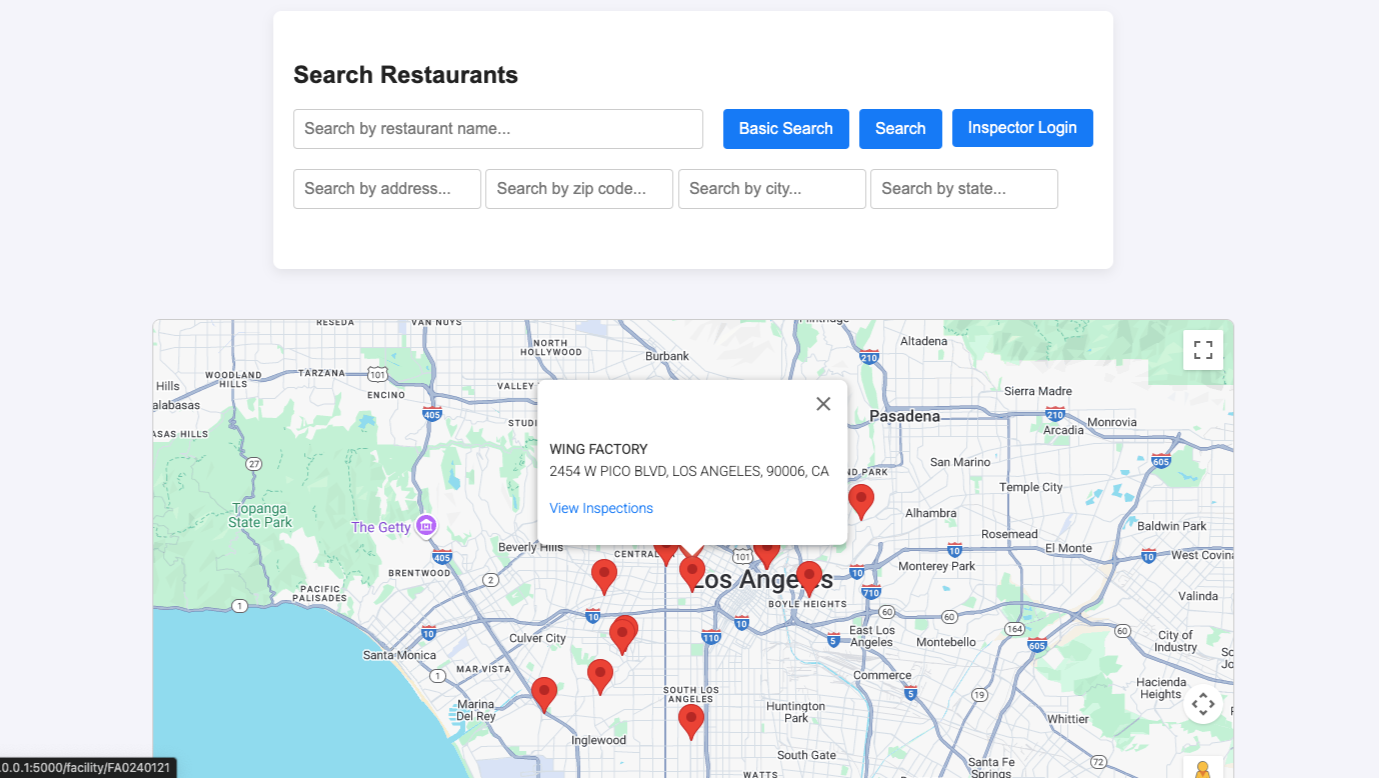Select the red marker below Beverly Hills label
This screenshot has width=1379, height=778.
604,577
